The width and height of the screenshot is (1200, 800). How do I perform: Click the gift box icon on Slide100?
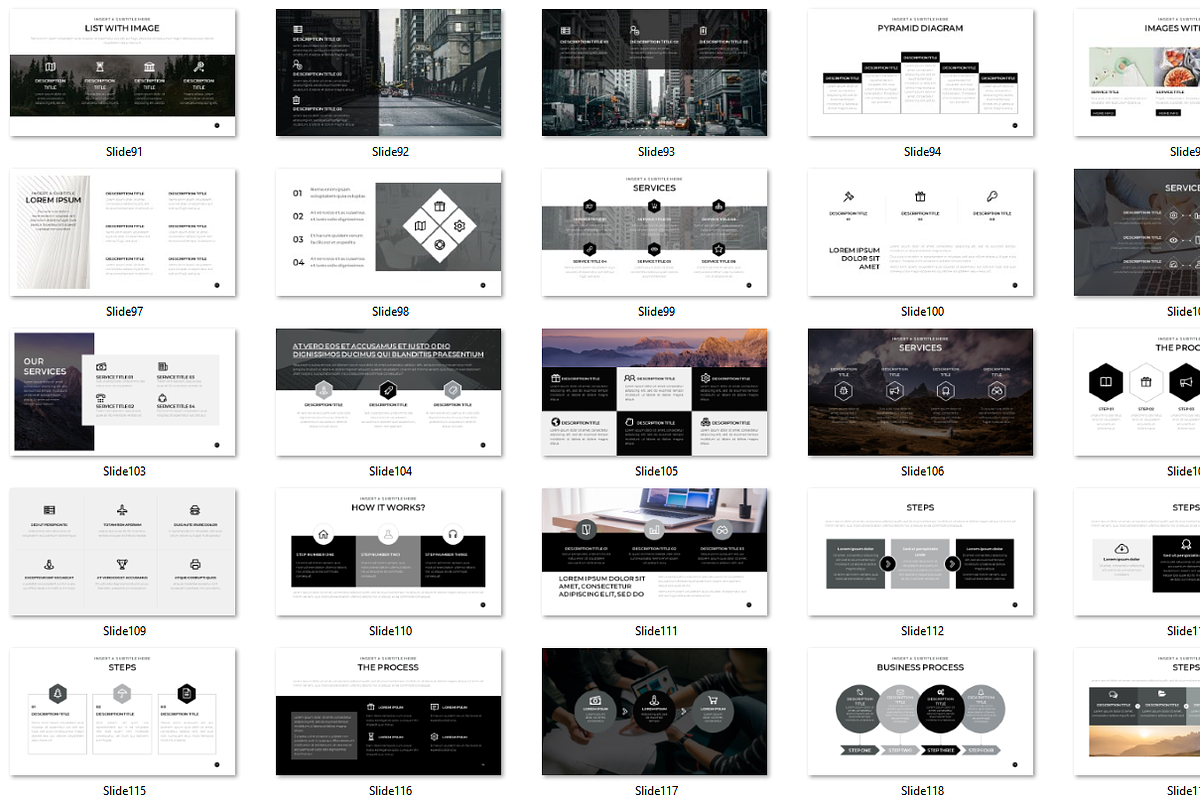pos(920,197)
